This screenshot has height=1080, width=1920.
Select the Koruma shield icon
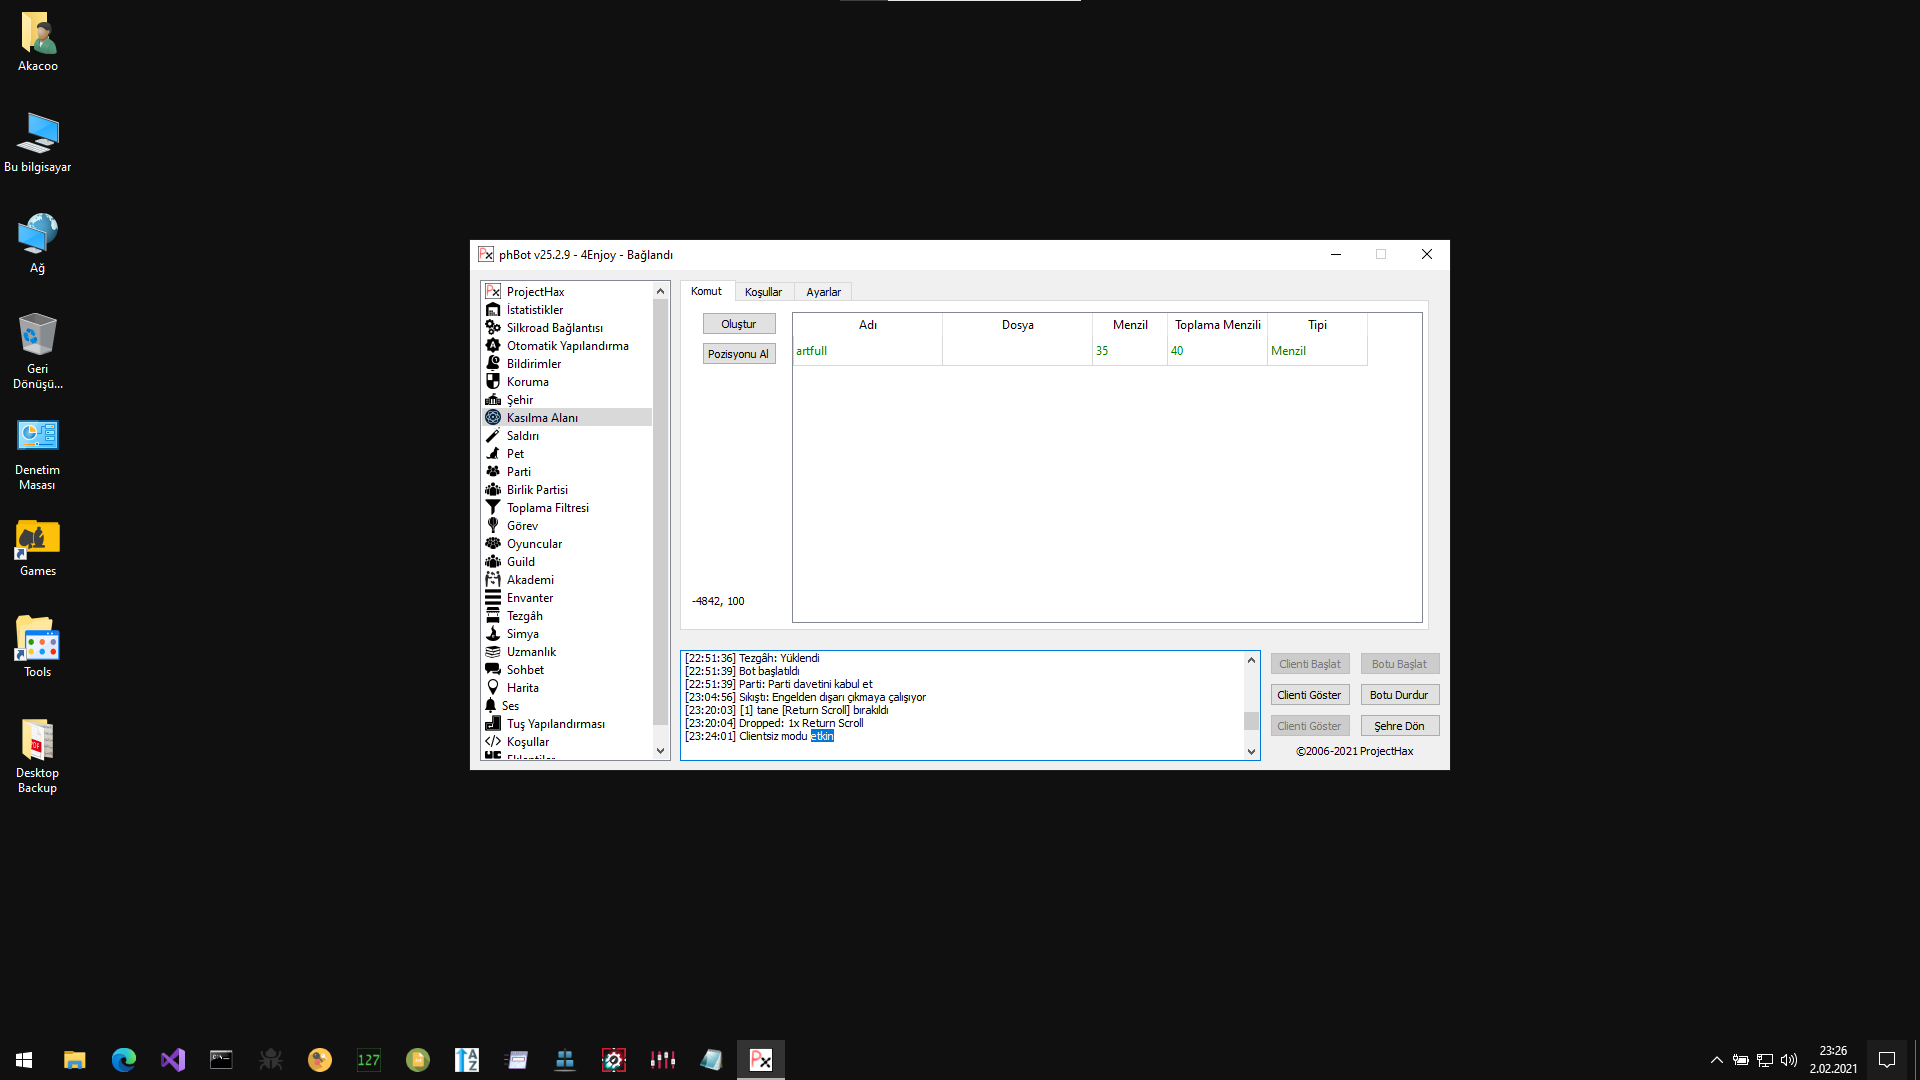492,382
